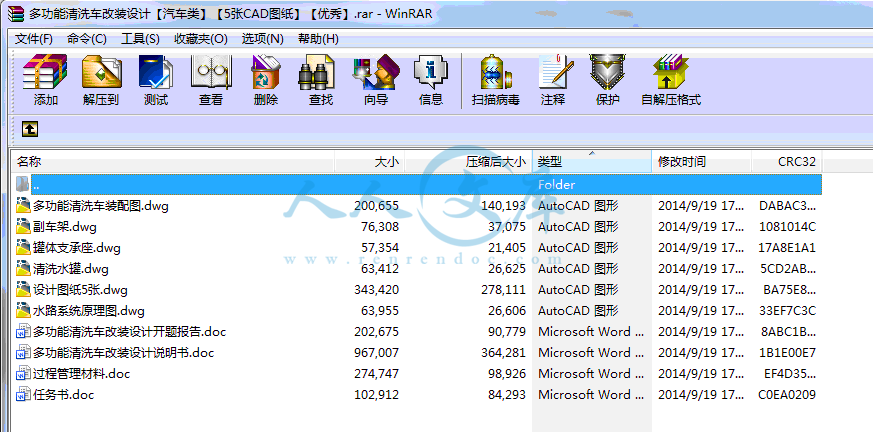Image resolution: width=873 pixels, height=432 pixels.
Task: Click the 'Folder' type cell in the '..' row
Action: 556,185
